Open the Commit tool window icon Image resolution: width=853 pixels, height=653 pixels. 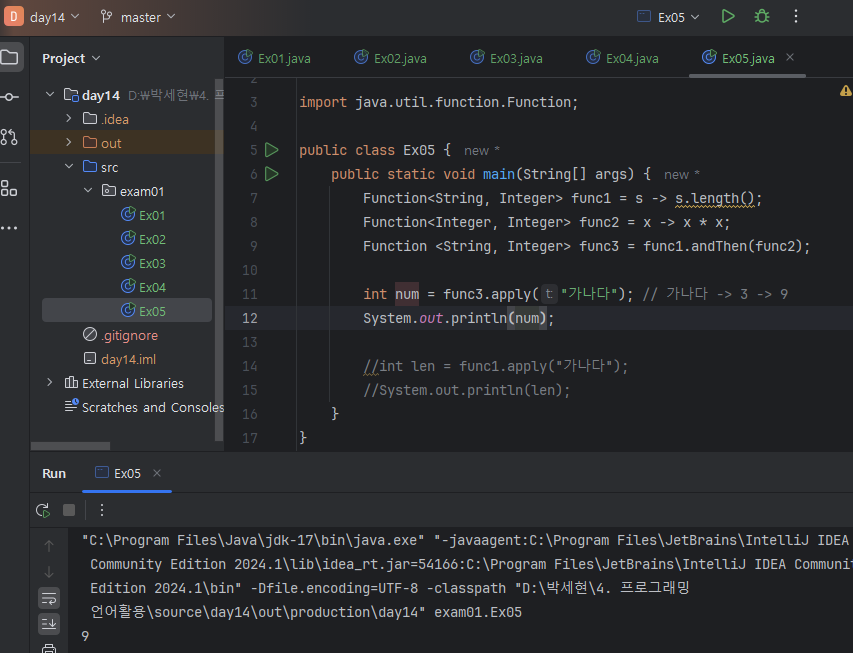pos(9,97)
